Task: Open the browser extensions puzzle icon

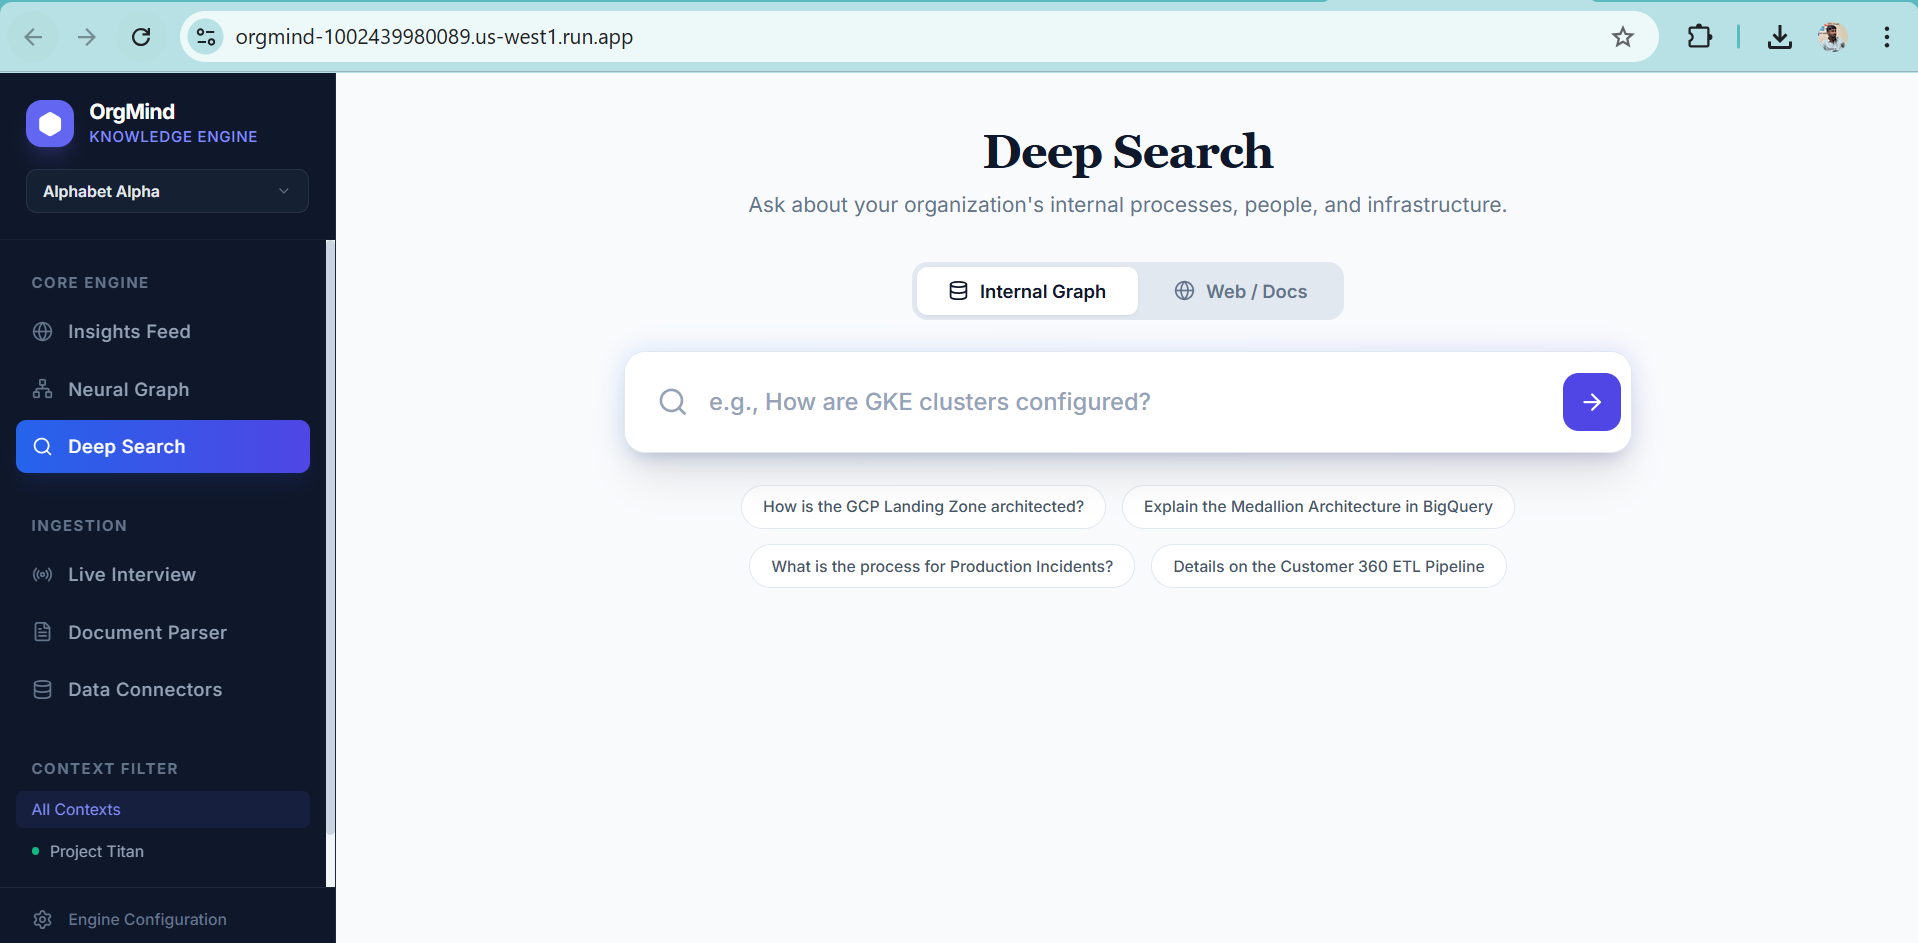Action: pos(1699,37)
